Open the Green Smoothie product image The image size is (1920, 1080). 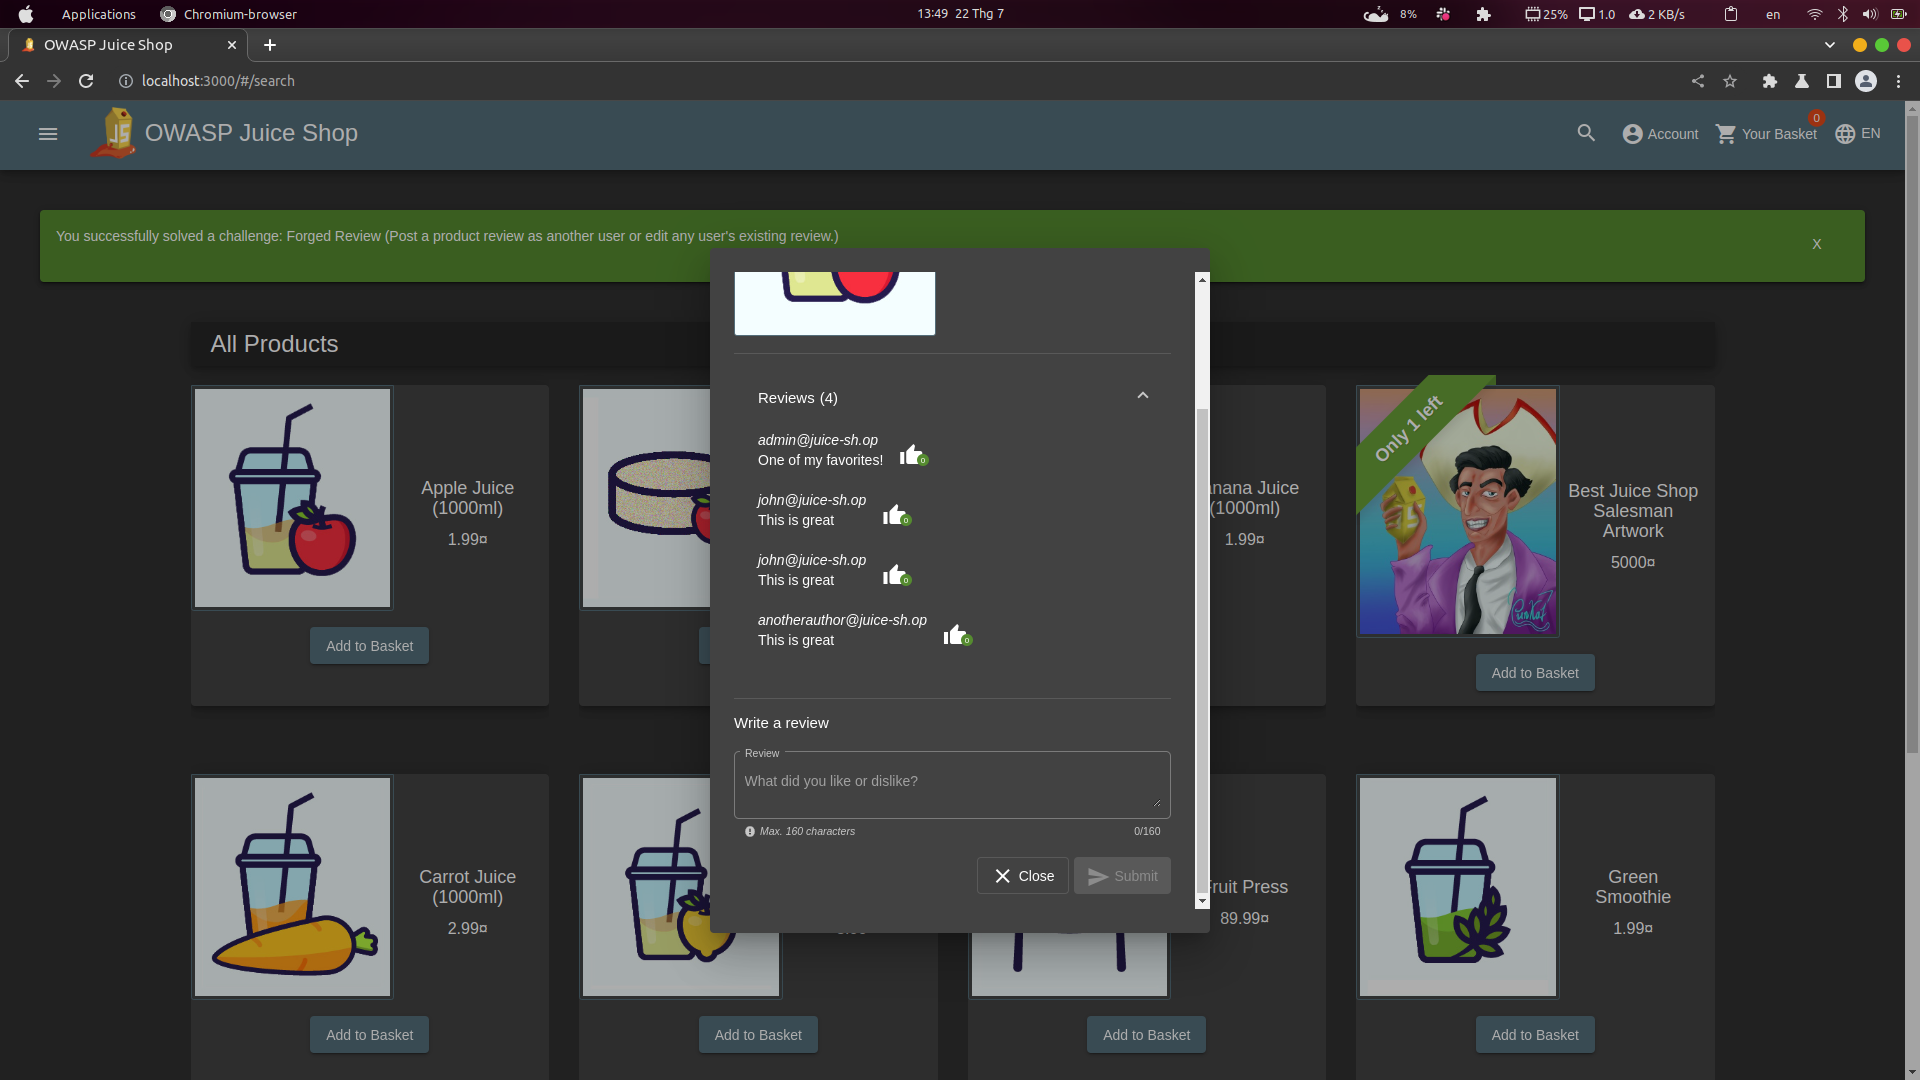tap(1457, 887)
